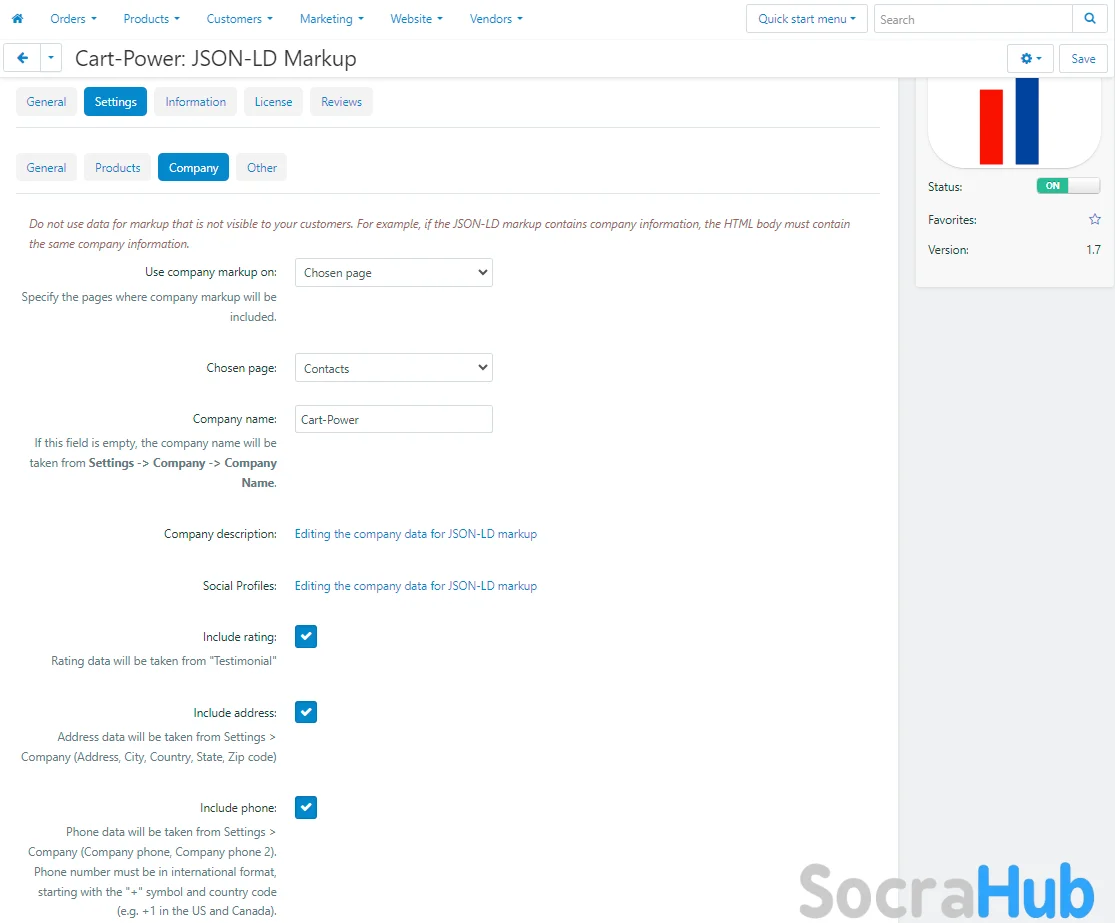
Task: Click the back arrow button
Action: point(22,59)
